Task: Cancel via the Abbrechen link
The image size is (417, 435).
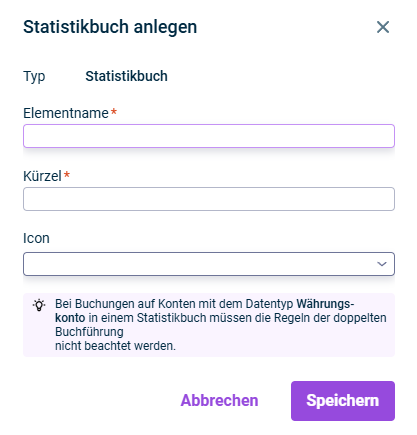Action: point(219,401)
